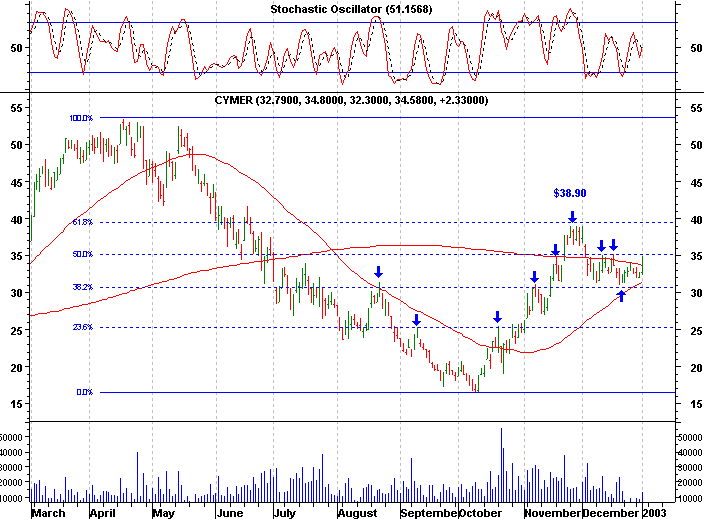Click the blue down arrow below $38.90

(x=572, y=217)
